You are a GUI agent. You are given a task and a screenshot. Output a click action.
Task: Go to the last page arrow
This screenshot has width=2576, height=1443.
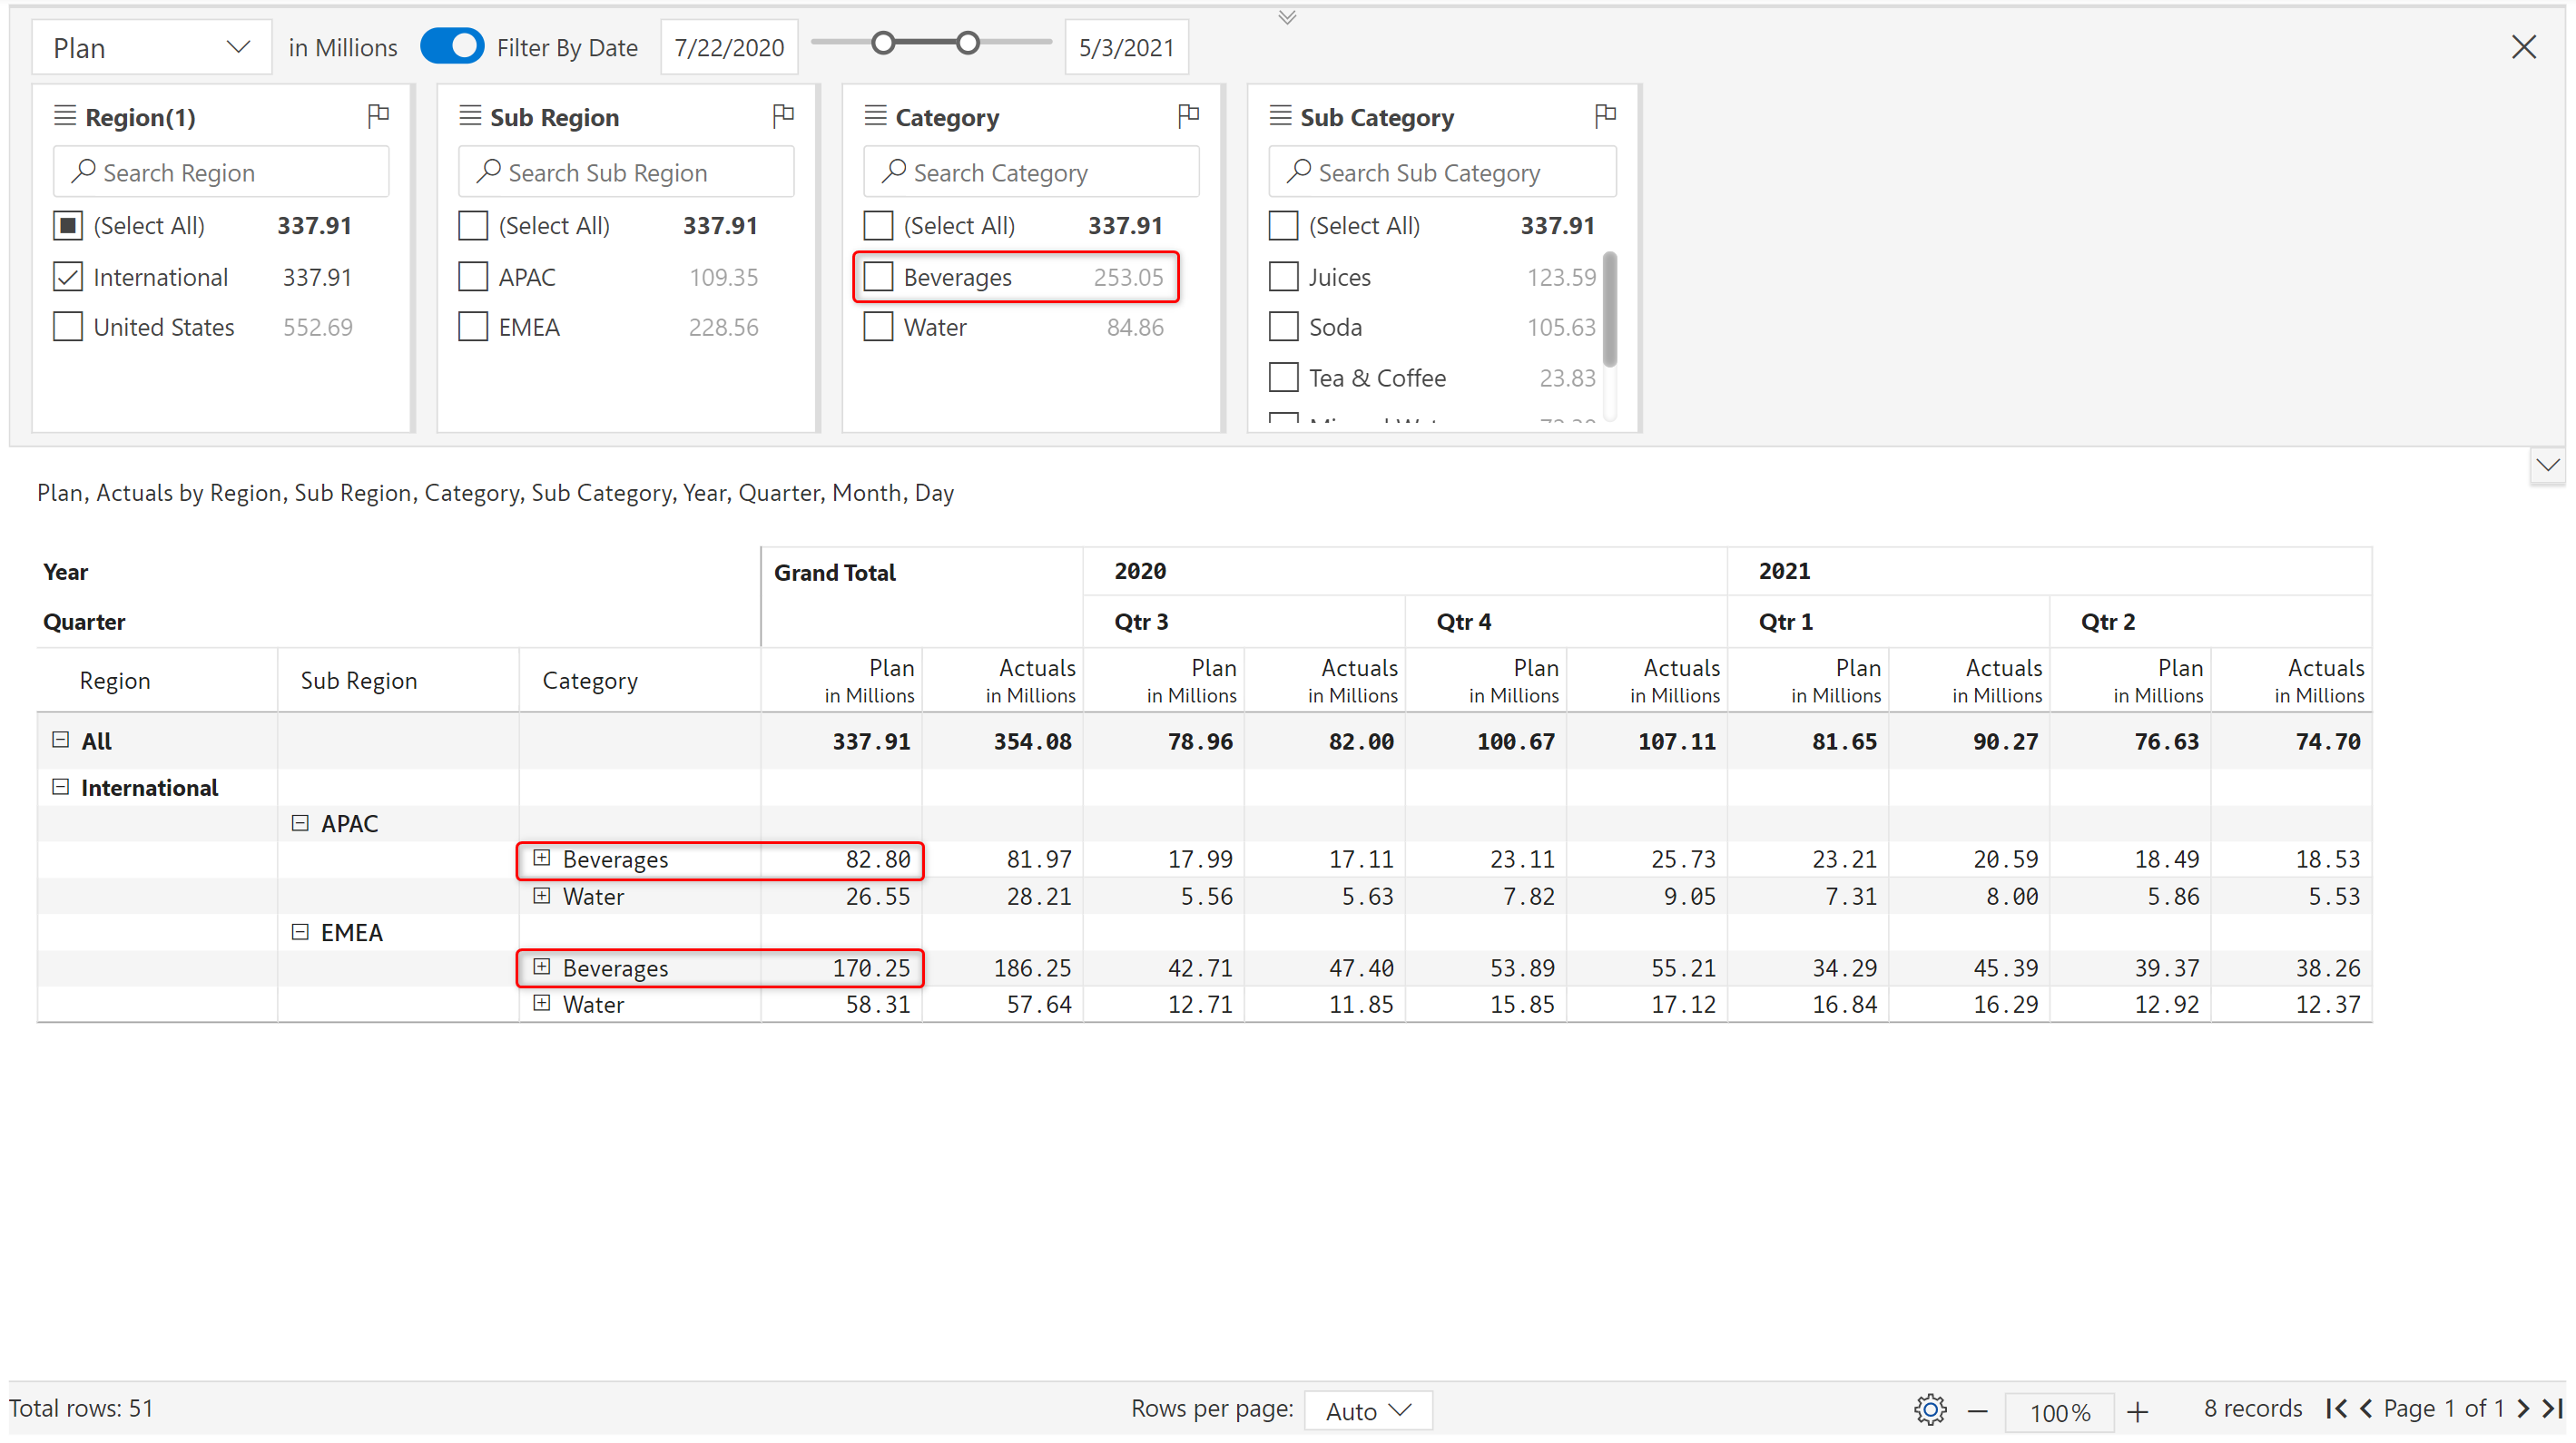click(x=2552, y=1409)
